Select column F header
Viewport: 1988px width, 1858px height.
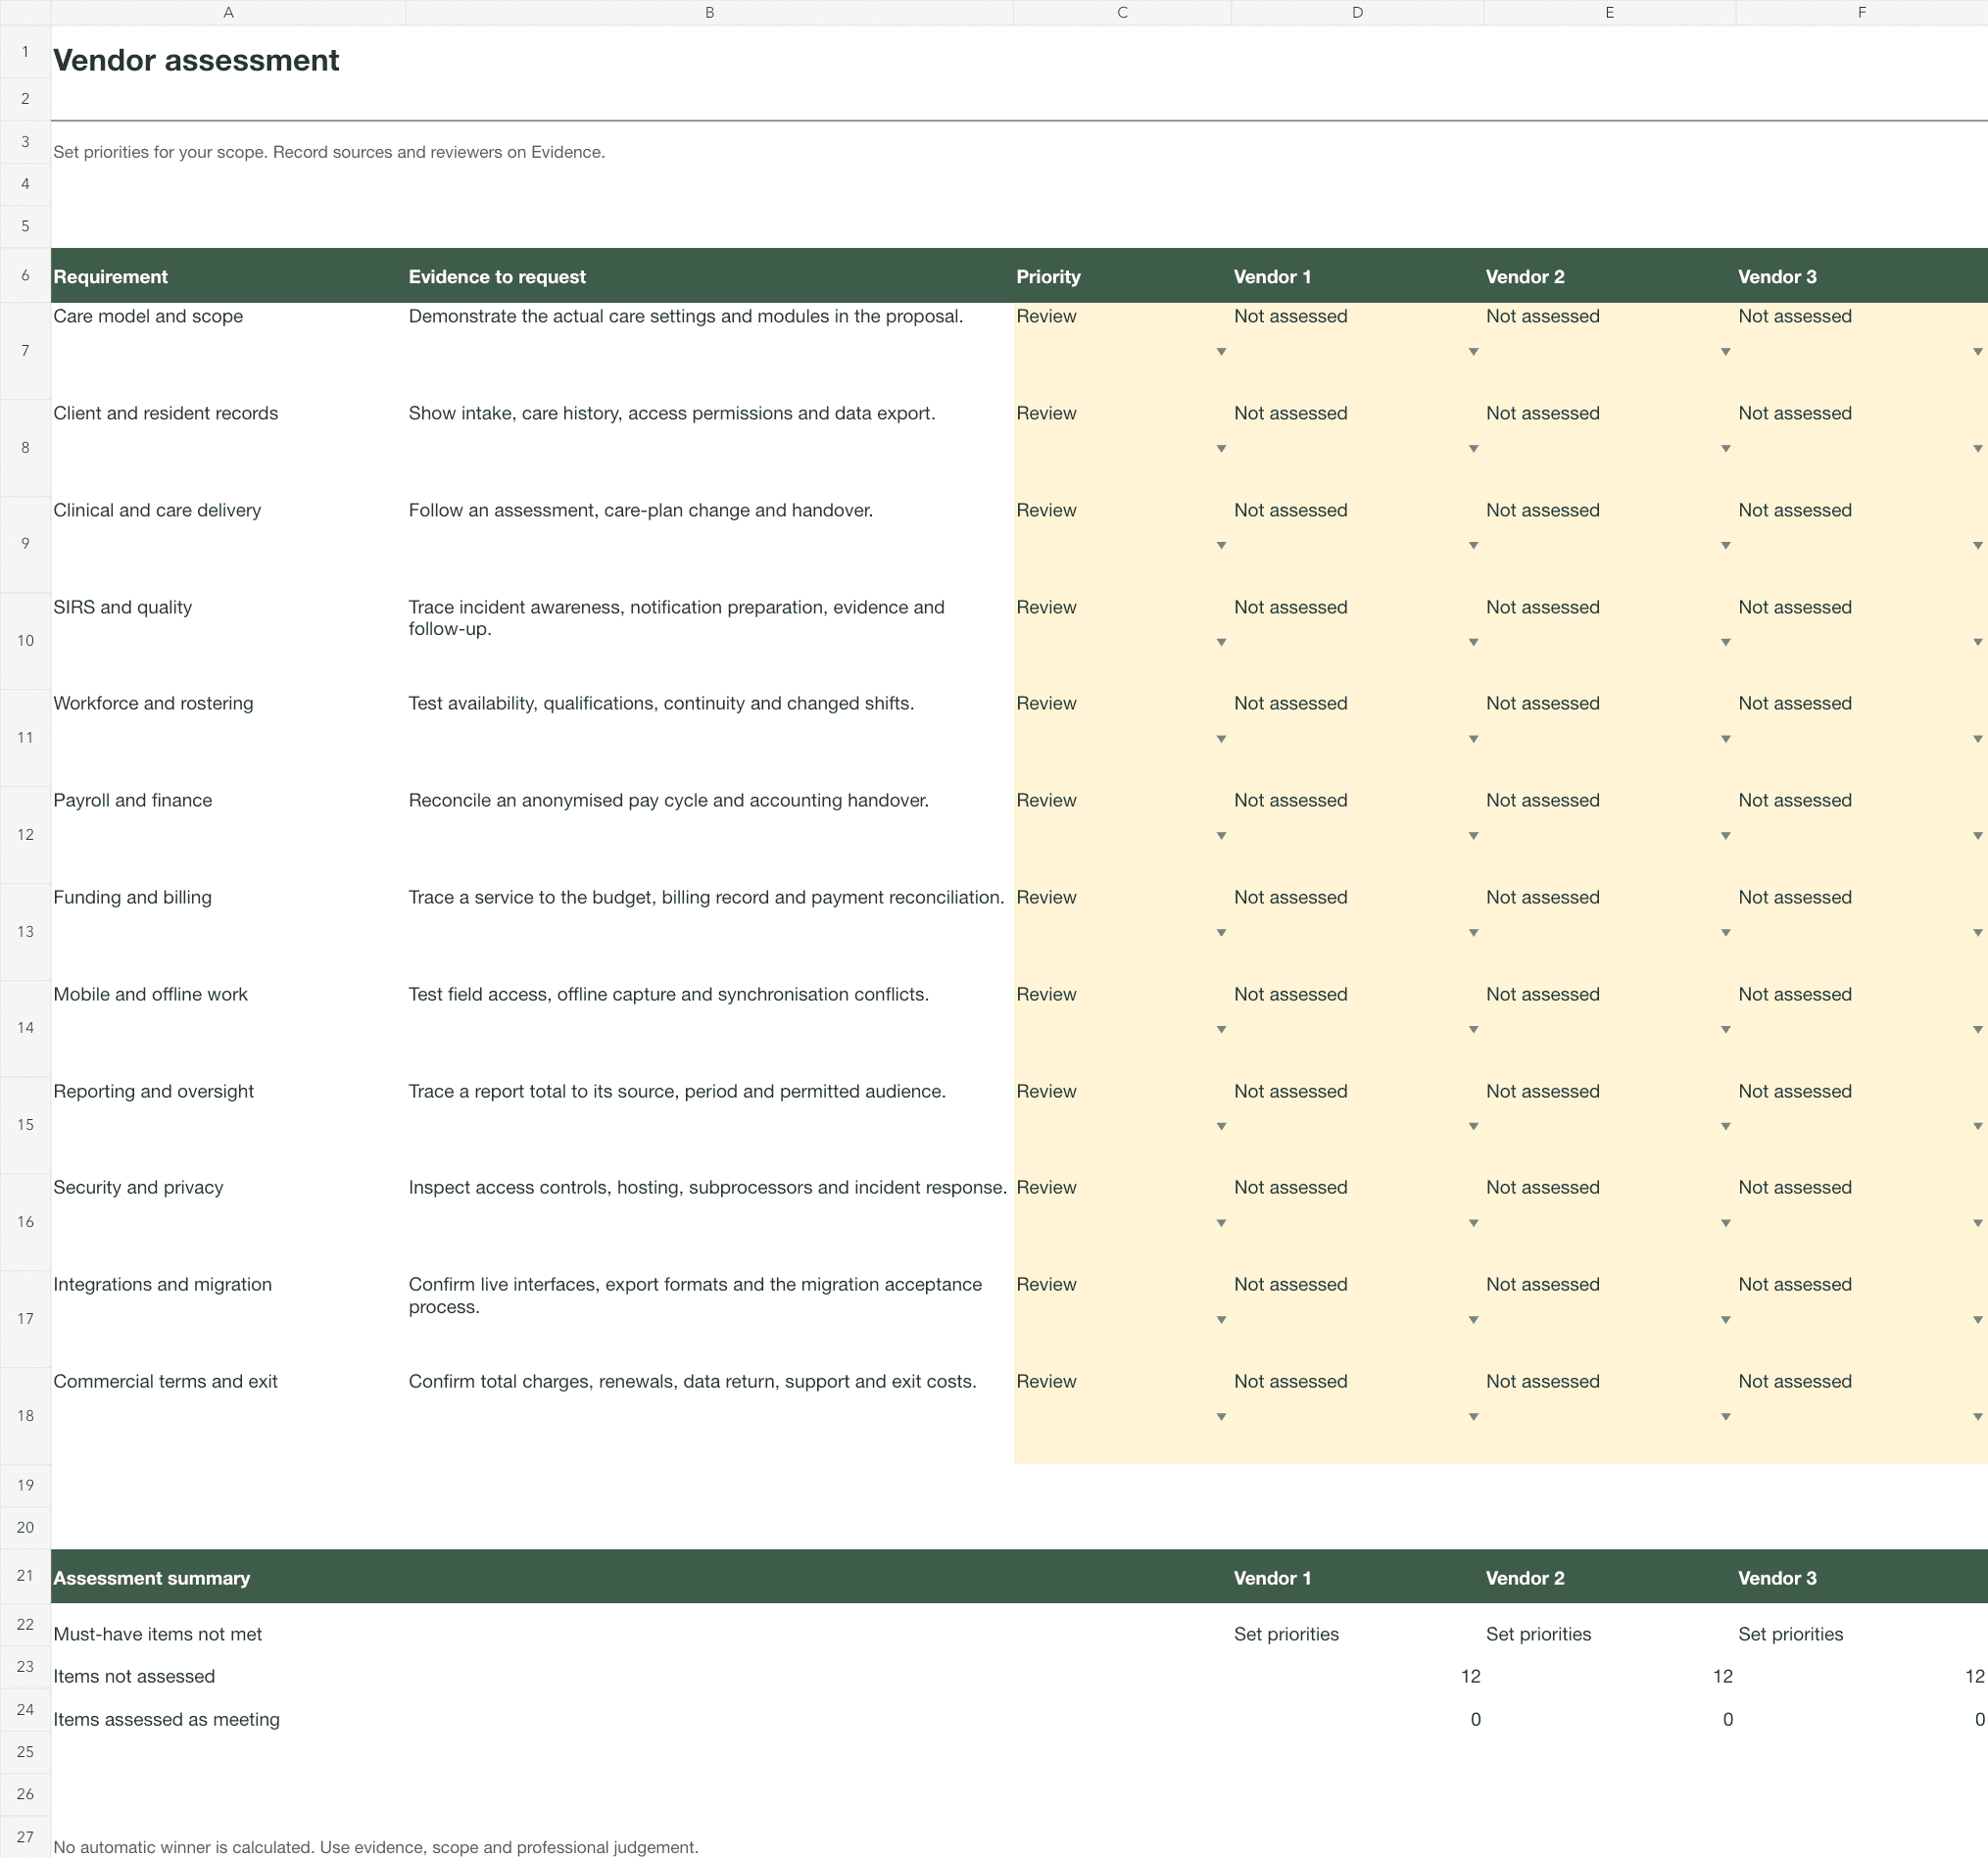point(1861,13)
